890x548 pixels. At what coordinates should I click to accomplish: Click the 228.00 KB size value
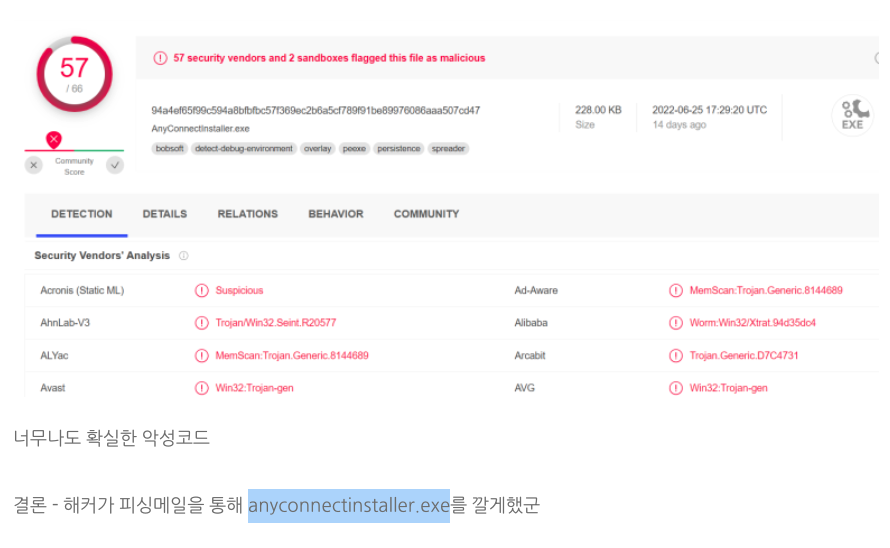(x=598, y=110)
